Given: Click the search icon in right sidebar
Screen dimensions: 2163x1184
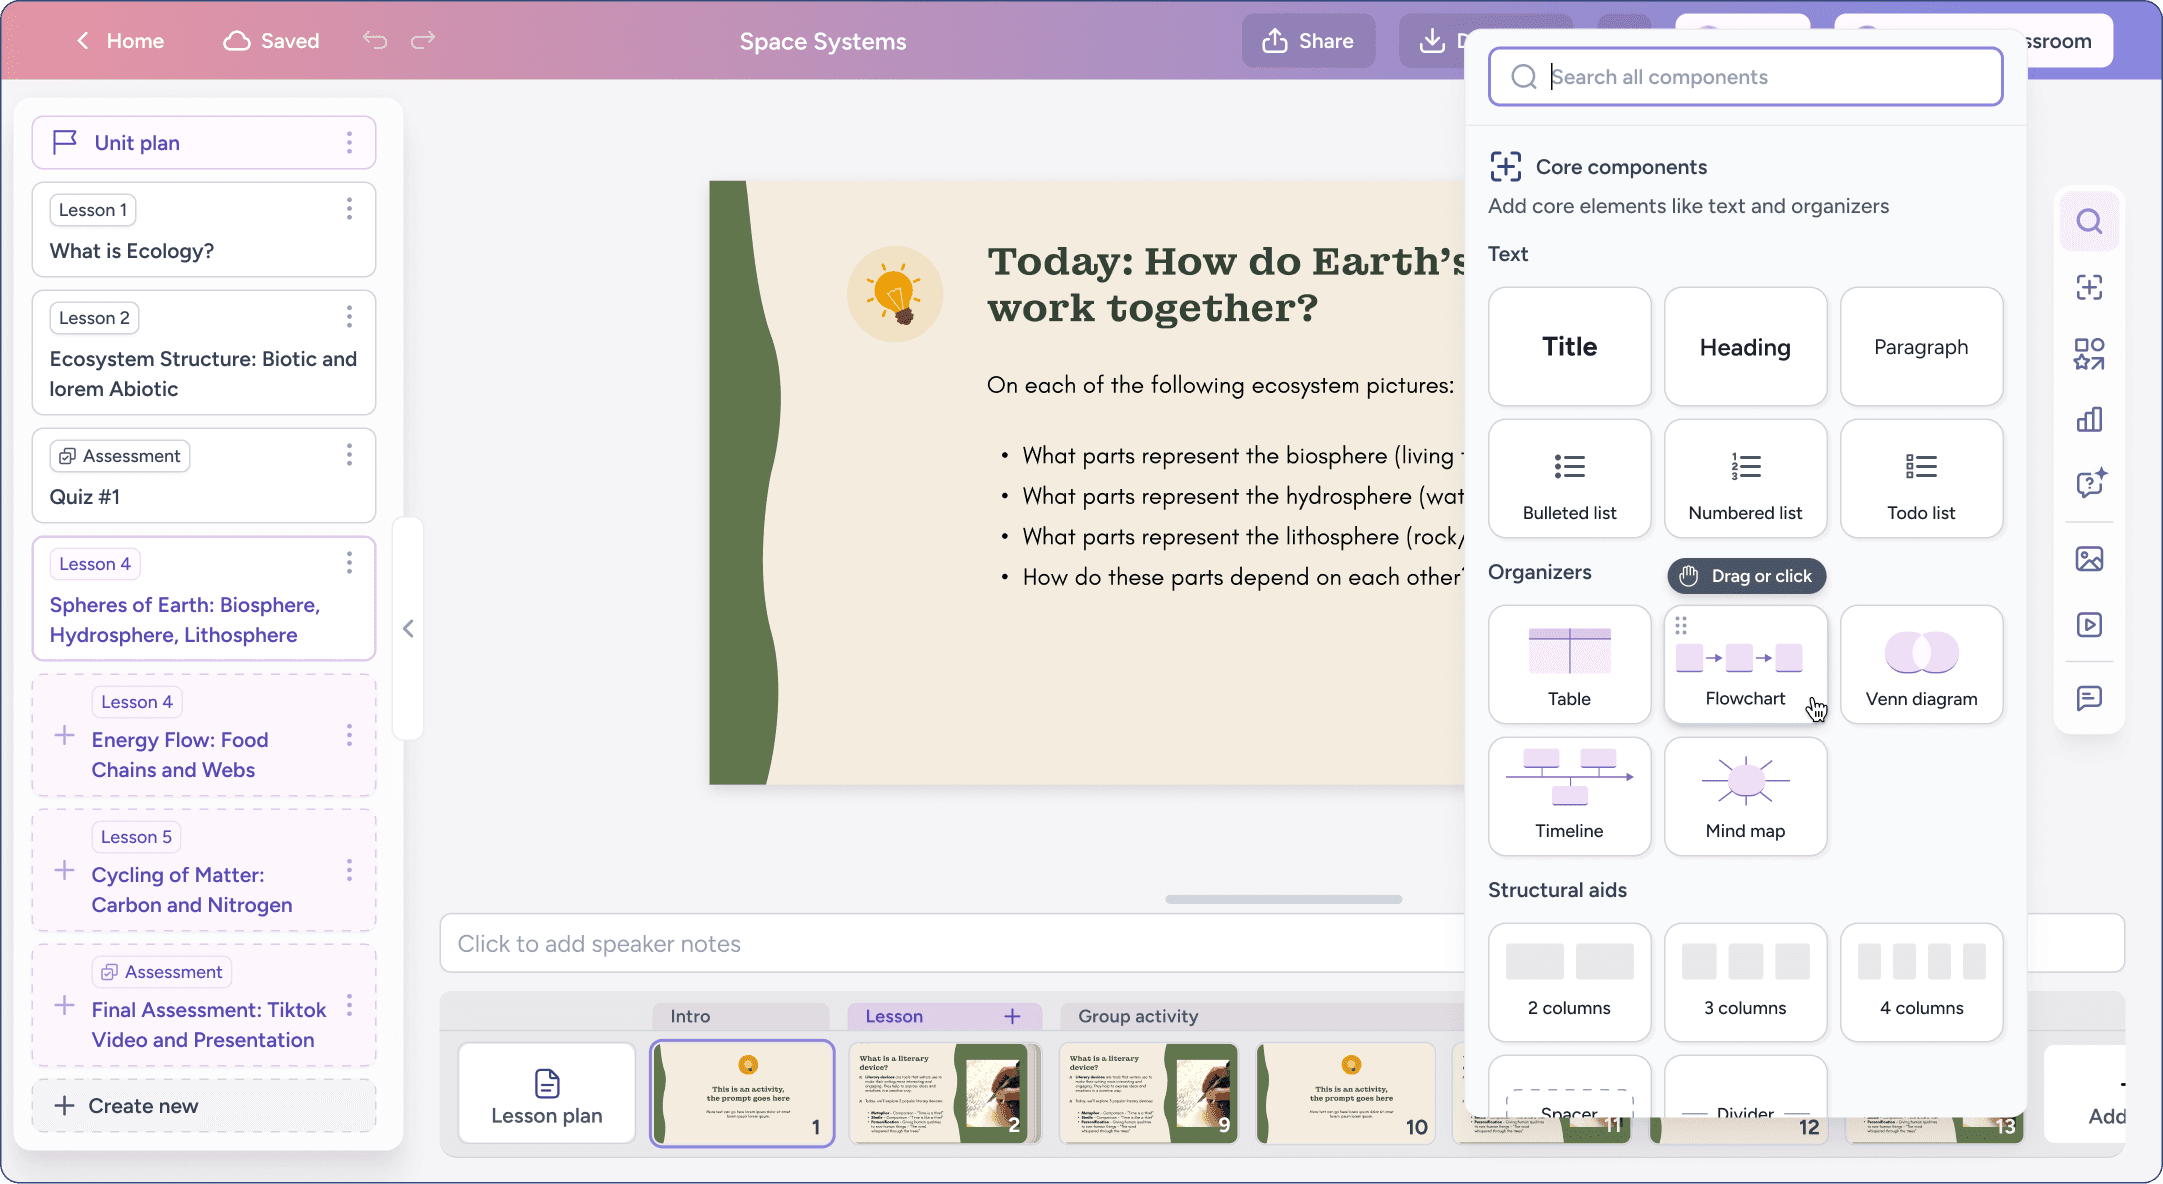Looking at the screenshot, I should click(2089, 221).
